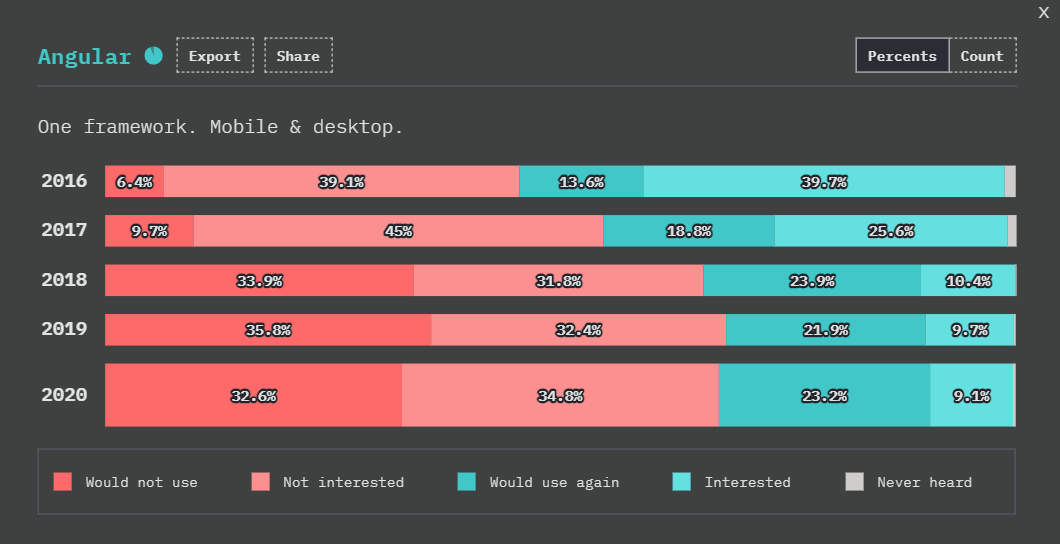Select the 2020 32.6% bar segment
The width and height of the screenshot is (1060, 544).
point(254,395)
